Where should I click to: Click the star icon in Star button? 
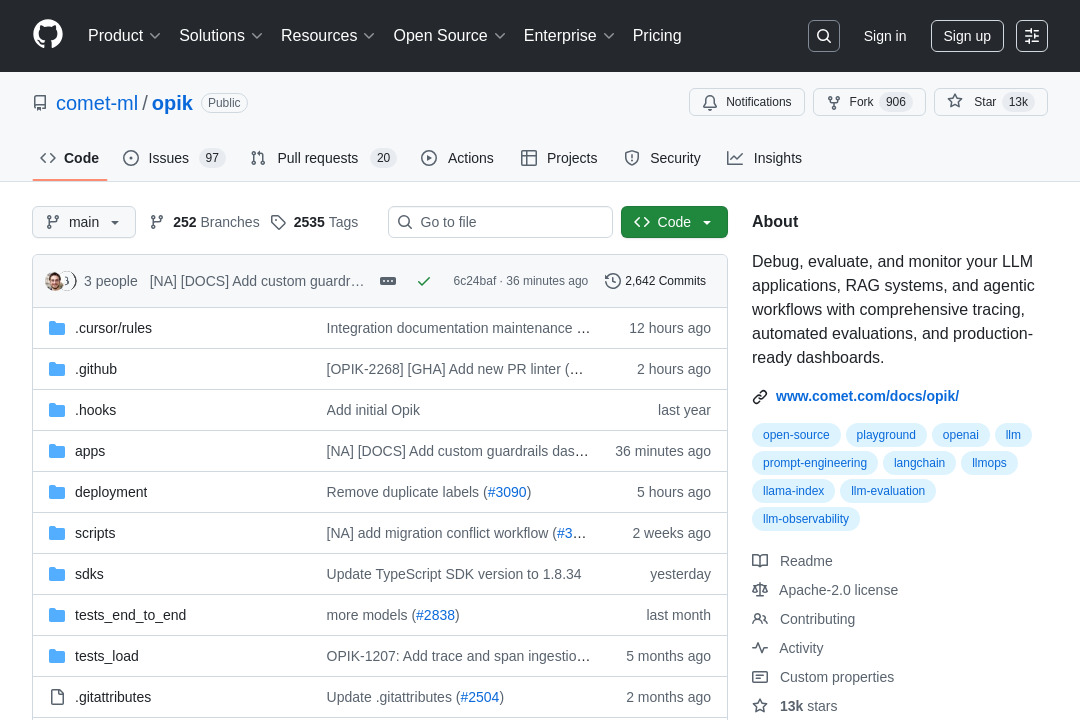pyautogui.click(x=955, y=101)
